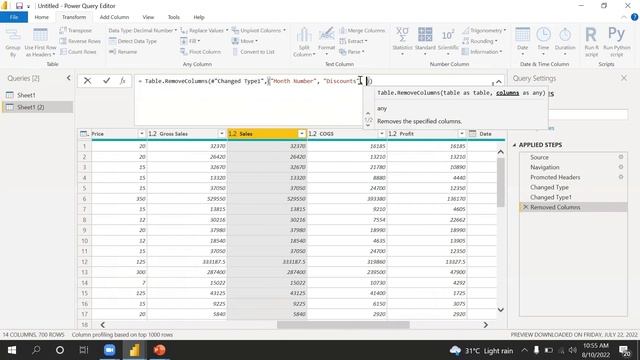Click Detect Data Type

pyautogui.click(x=133, y=41)
